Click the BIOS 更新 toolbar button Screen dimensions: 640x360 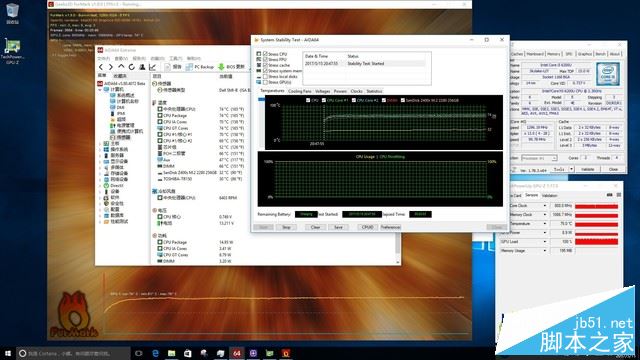[x=231, y=67]
